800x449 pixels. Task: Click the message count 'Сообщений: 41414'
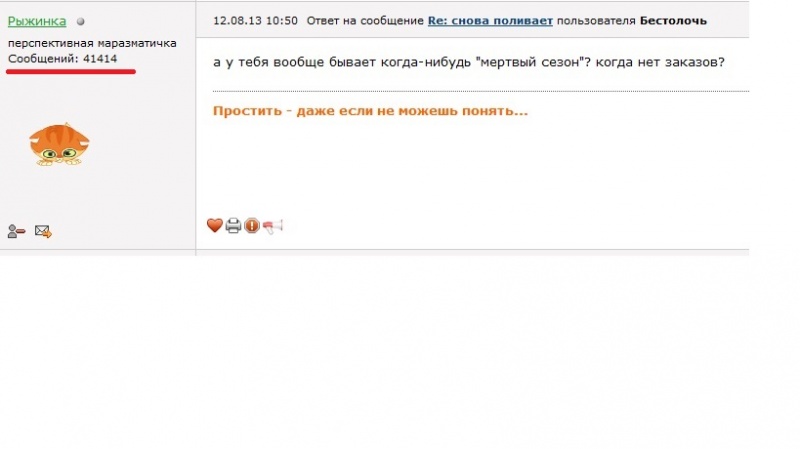(x=62, y=59)
